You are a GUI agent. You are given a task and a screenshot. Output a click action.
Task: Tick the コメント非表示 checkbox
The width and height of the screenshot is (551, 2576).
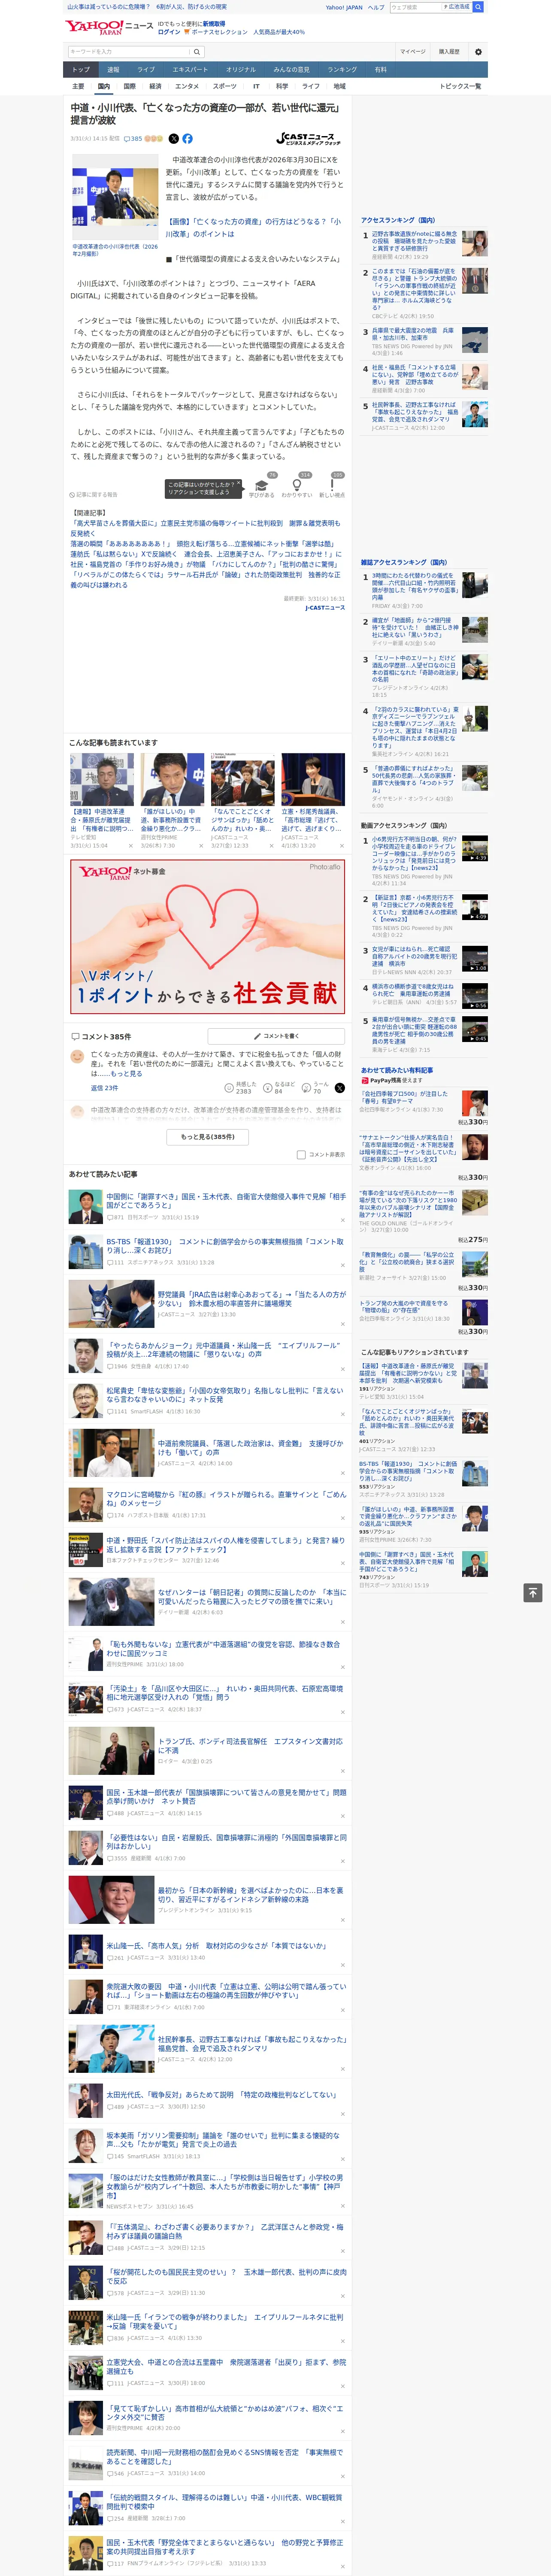point(301,1155)
